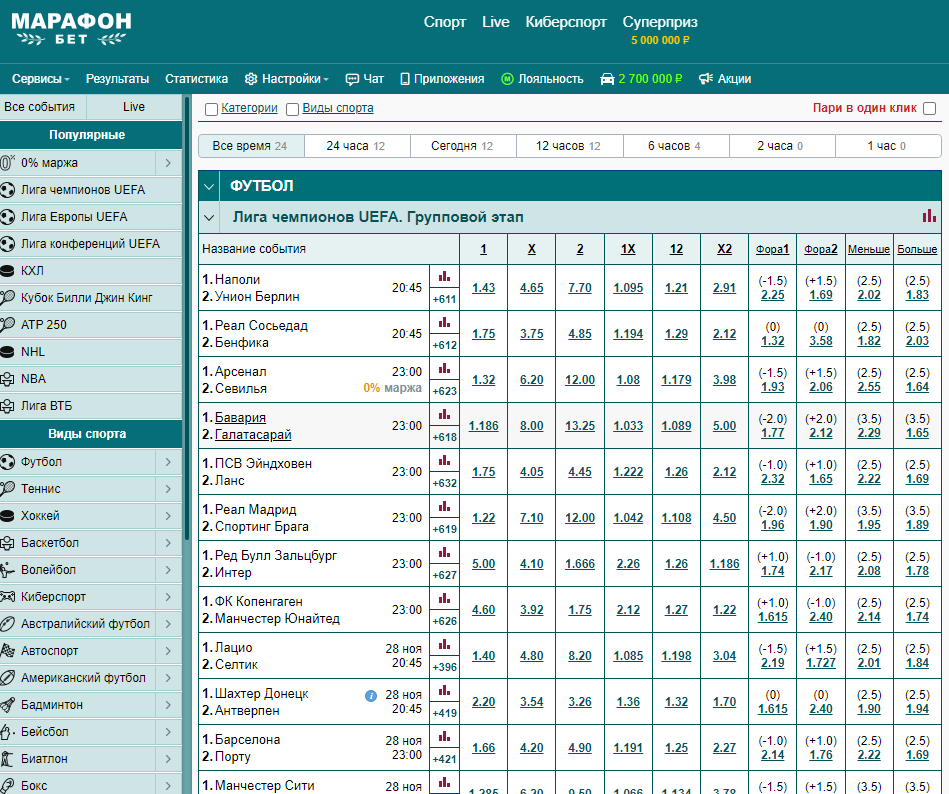Screen dimensions: 949x794
Task: Open the Сервисы dropdown menu
Action: click(x=41, y=79)
